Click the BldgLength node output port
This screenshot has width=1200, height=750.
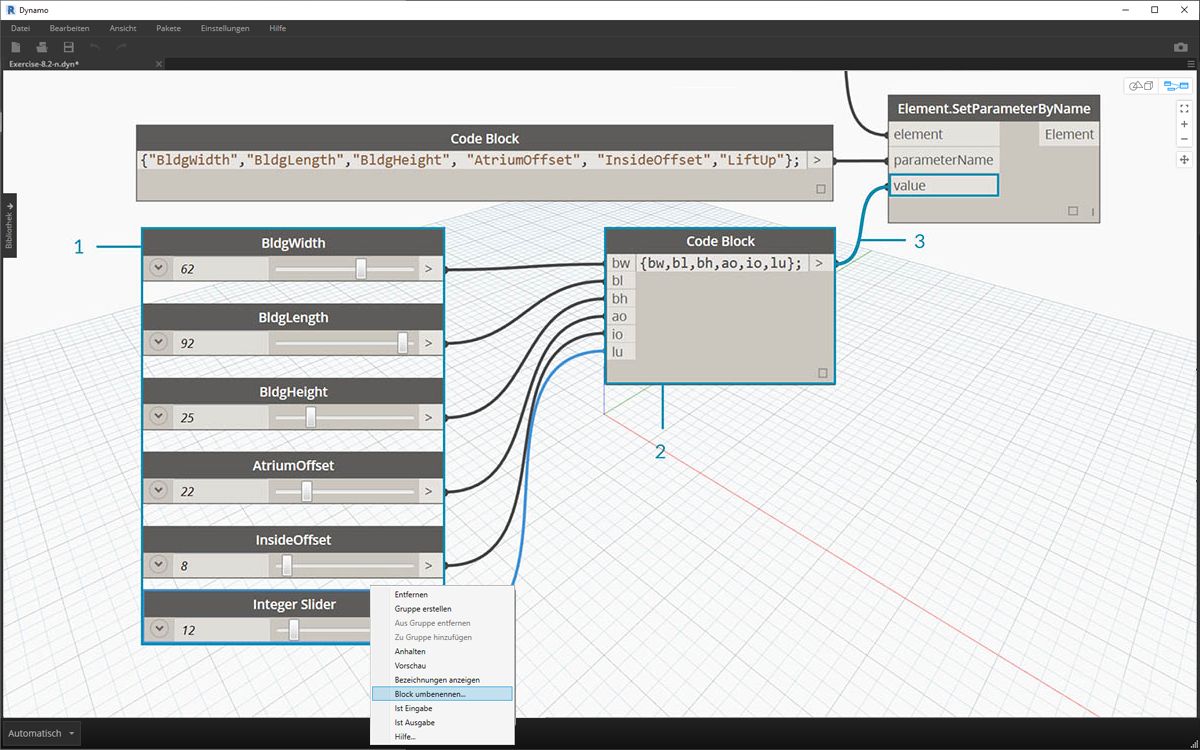(x=429, y=342)
